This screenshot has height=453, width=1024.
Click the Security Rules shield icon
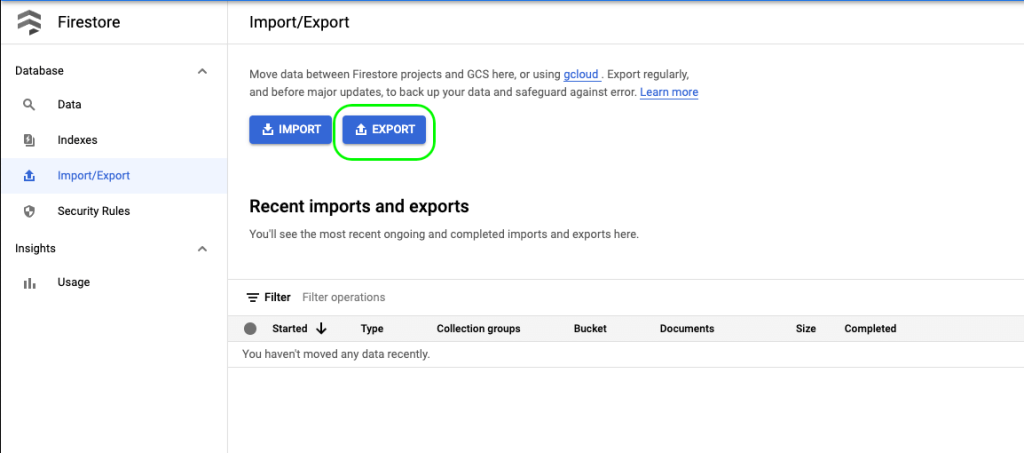[x=29, y=211]
